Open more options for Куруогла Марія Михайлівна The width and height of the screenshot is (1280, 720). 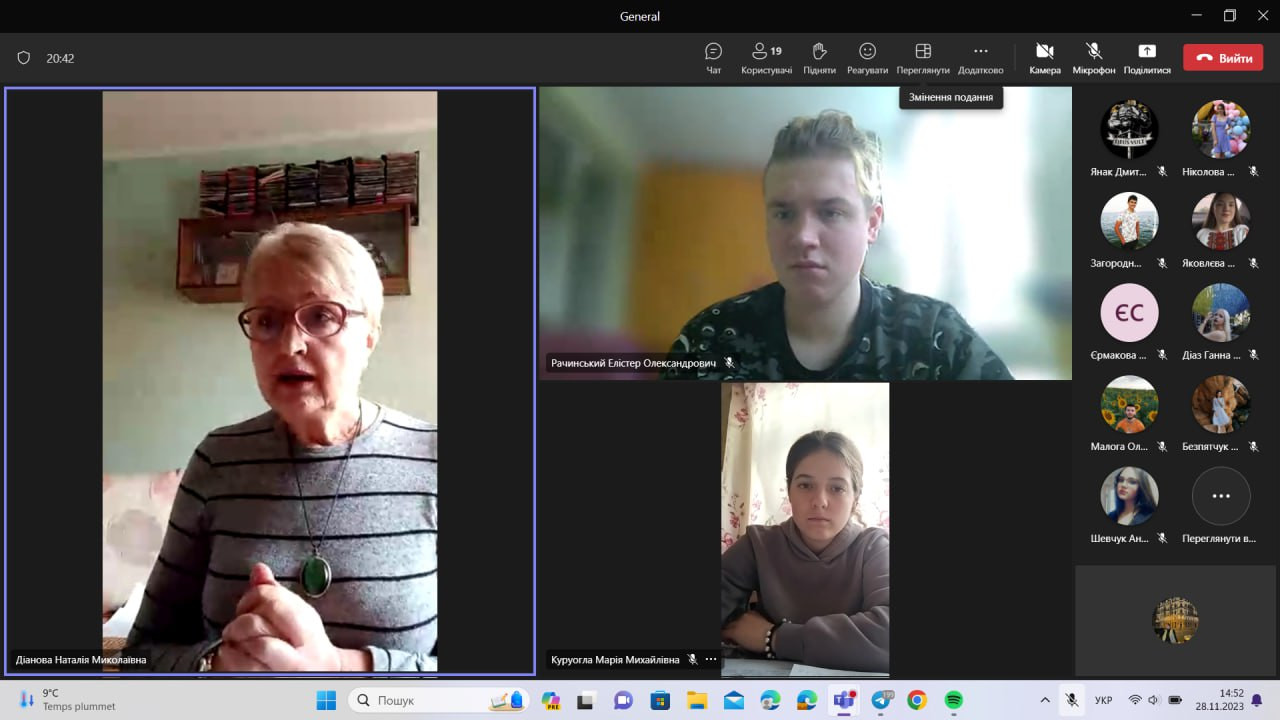click(x=711, y=659)
